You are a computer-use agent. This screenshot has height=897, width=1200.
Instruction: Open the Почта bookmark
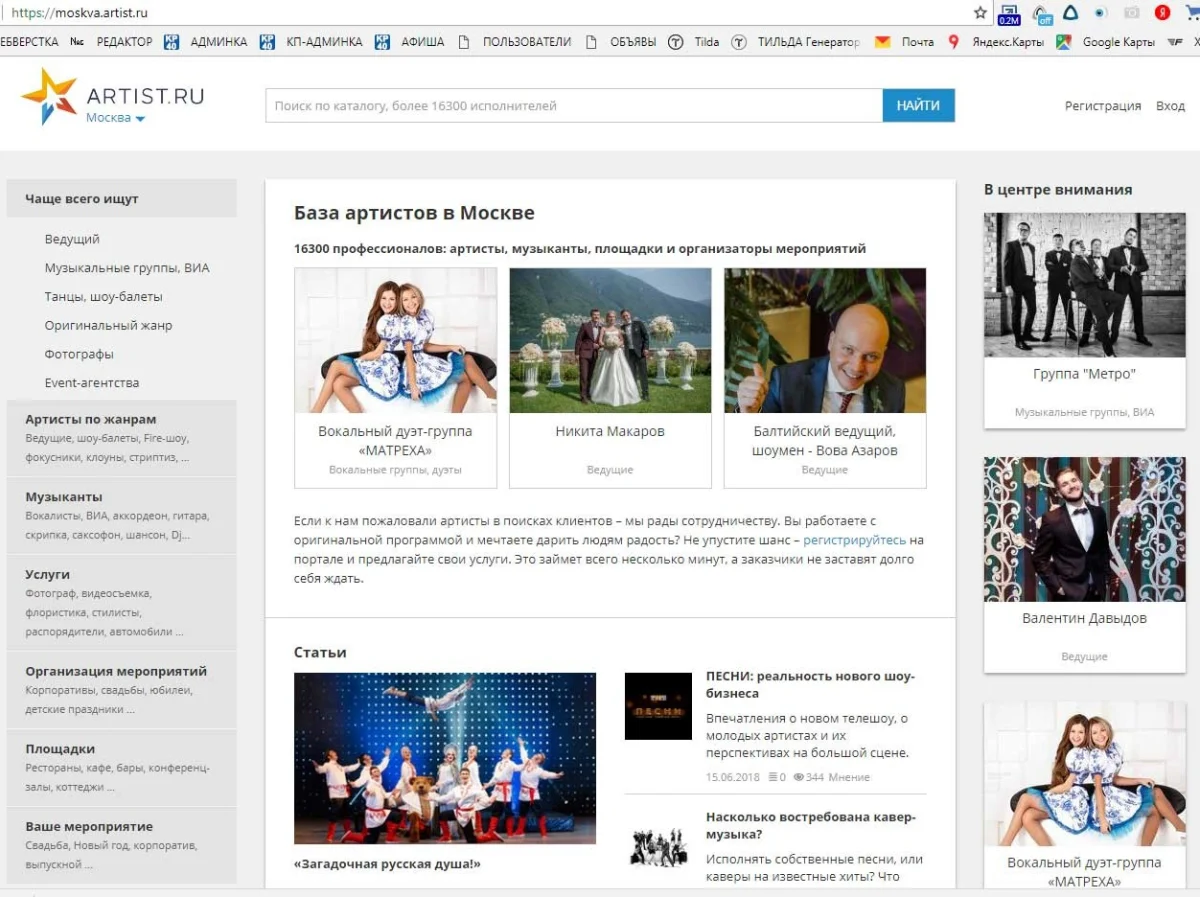[x=916, y=42]
